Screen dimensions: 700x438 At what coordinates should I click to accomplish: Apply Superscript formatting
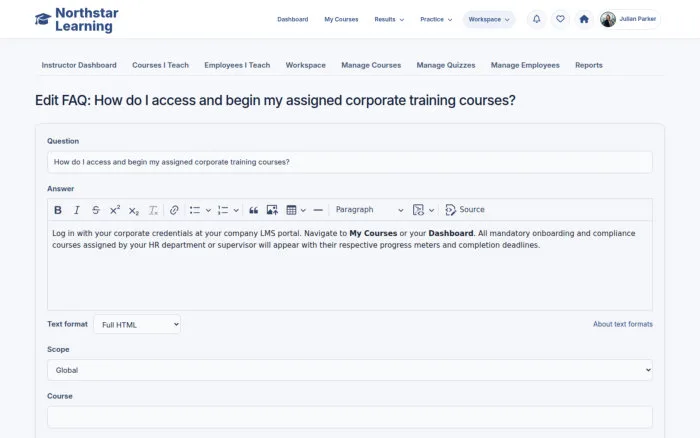[x=115, y=210]
